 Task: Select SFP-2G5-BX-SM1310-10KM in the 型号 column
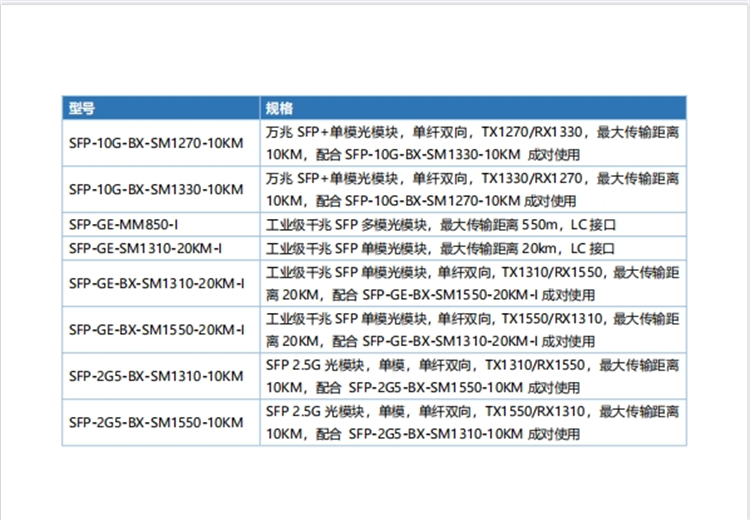coord(156,376)
